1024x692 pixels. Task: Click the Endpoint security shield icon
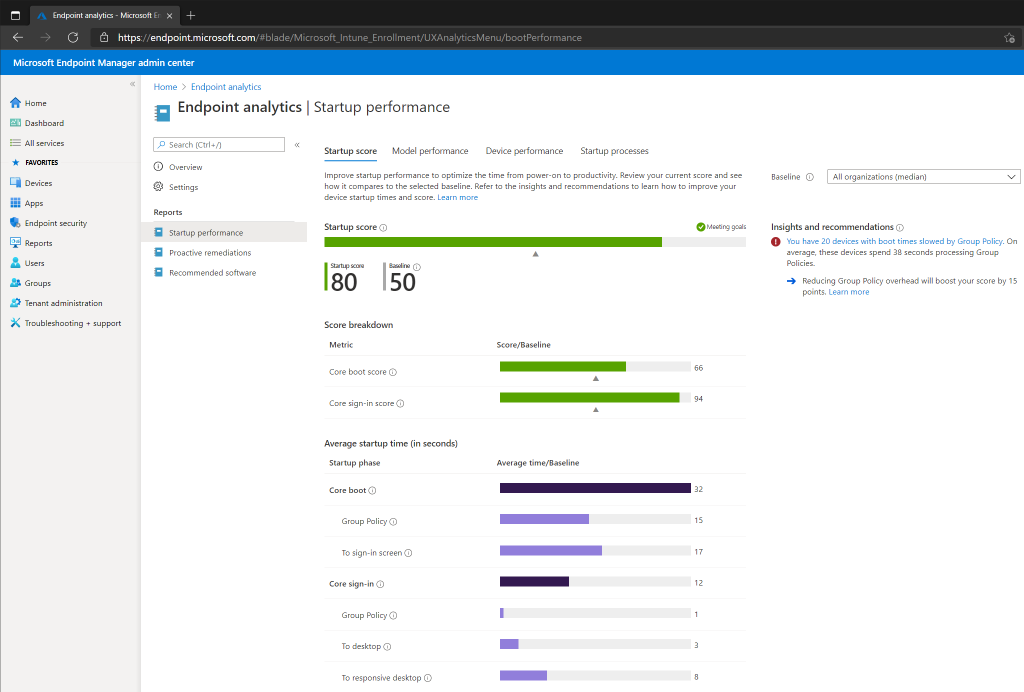tap(16, 223)
